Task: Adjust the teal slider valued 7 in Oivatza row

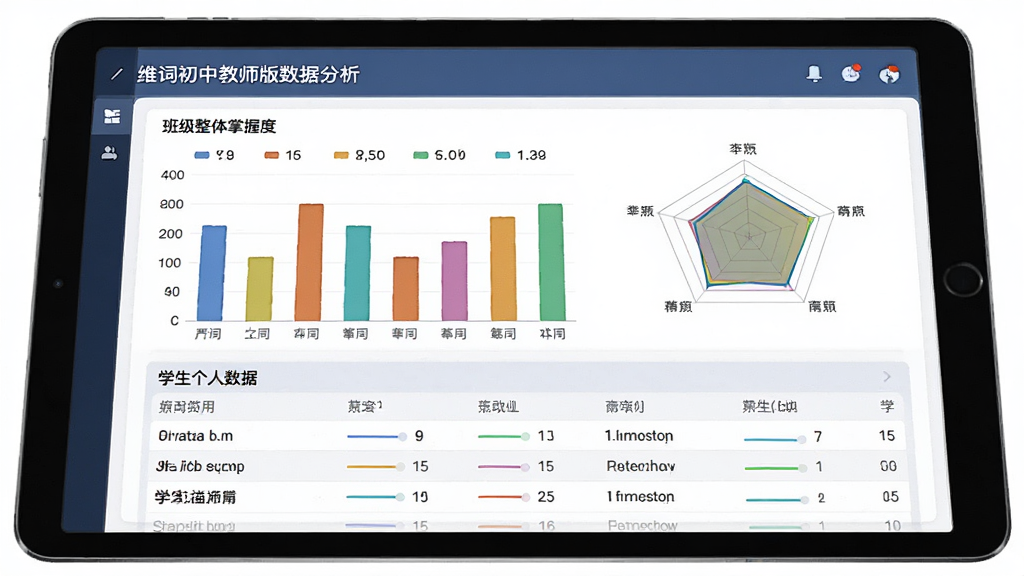Action: coord(775,440)
